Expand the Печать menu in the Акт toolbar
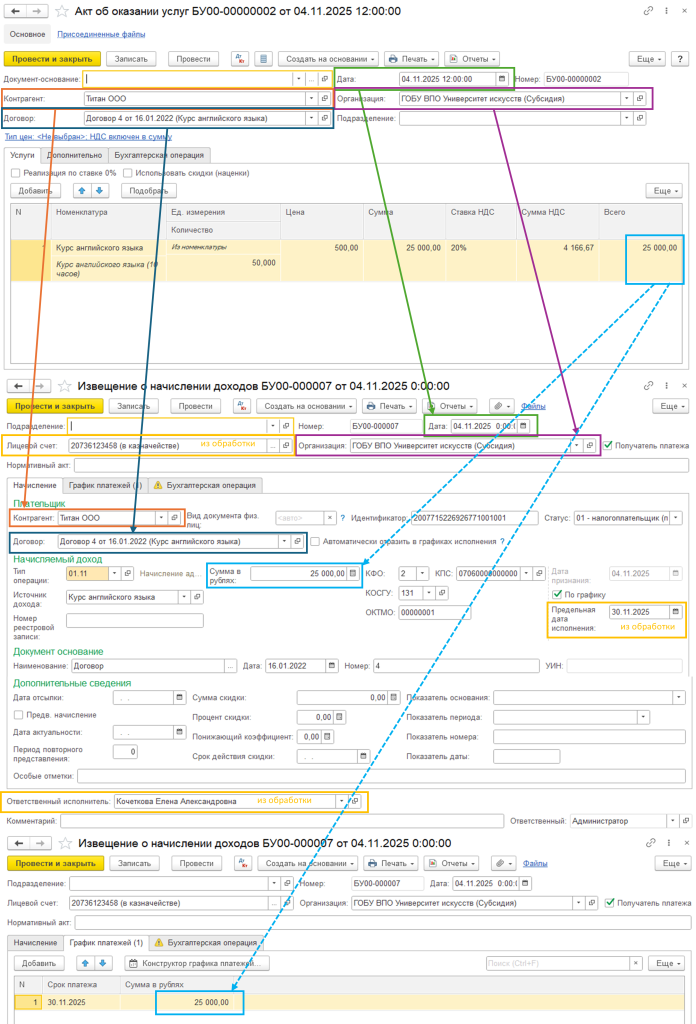Viewport: 696px width, 1024px height. (411, 59)
